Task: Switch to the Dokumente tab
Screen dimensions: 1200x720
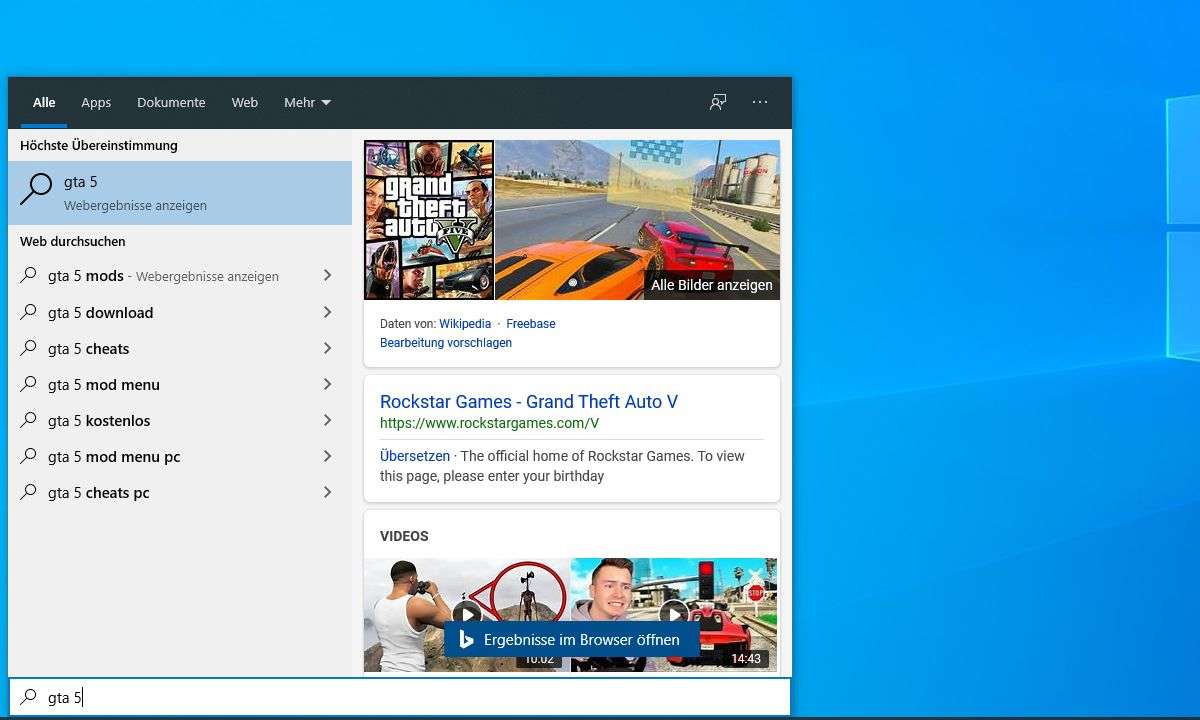Action: point(171,102)
